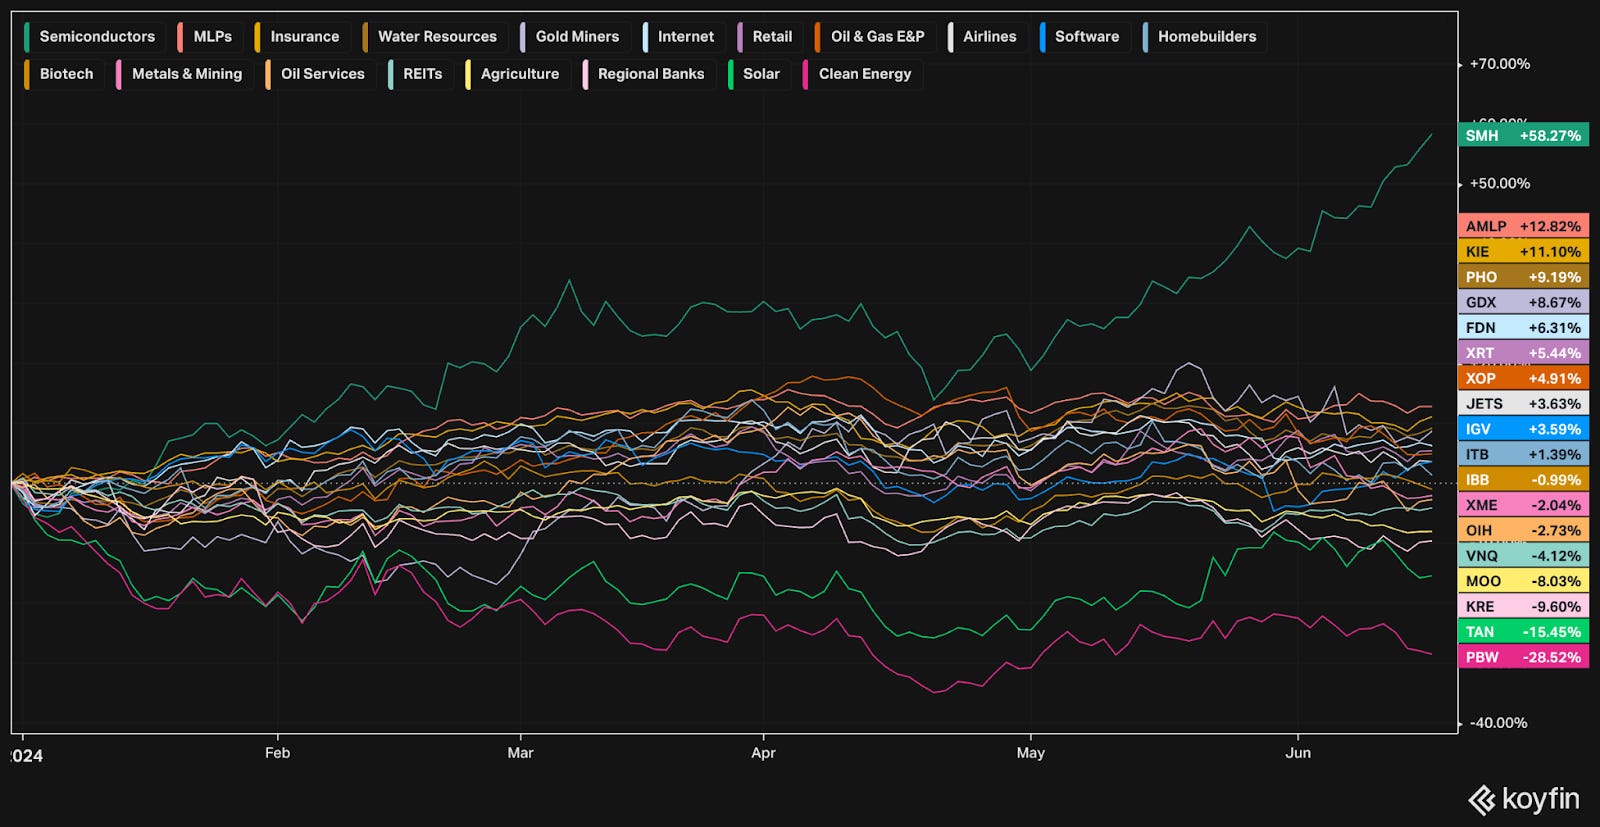Screen dimensions: 1600x827
Task: Toggle the MLPs legend series
Action: click(x=209, y=37)
